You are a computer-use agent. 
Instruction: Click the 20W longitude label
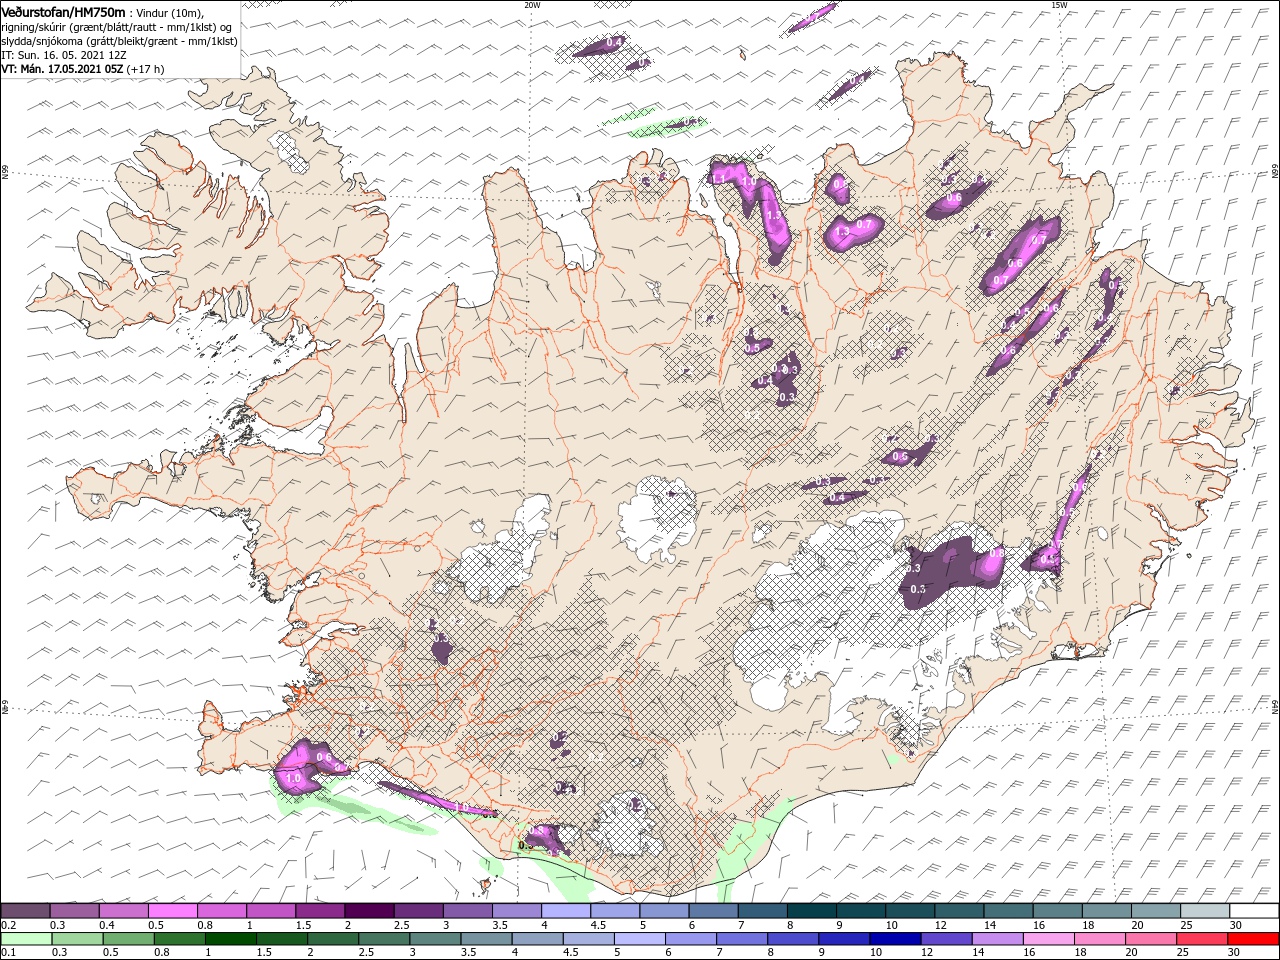pos(532,5)
